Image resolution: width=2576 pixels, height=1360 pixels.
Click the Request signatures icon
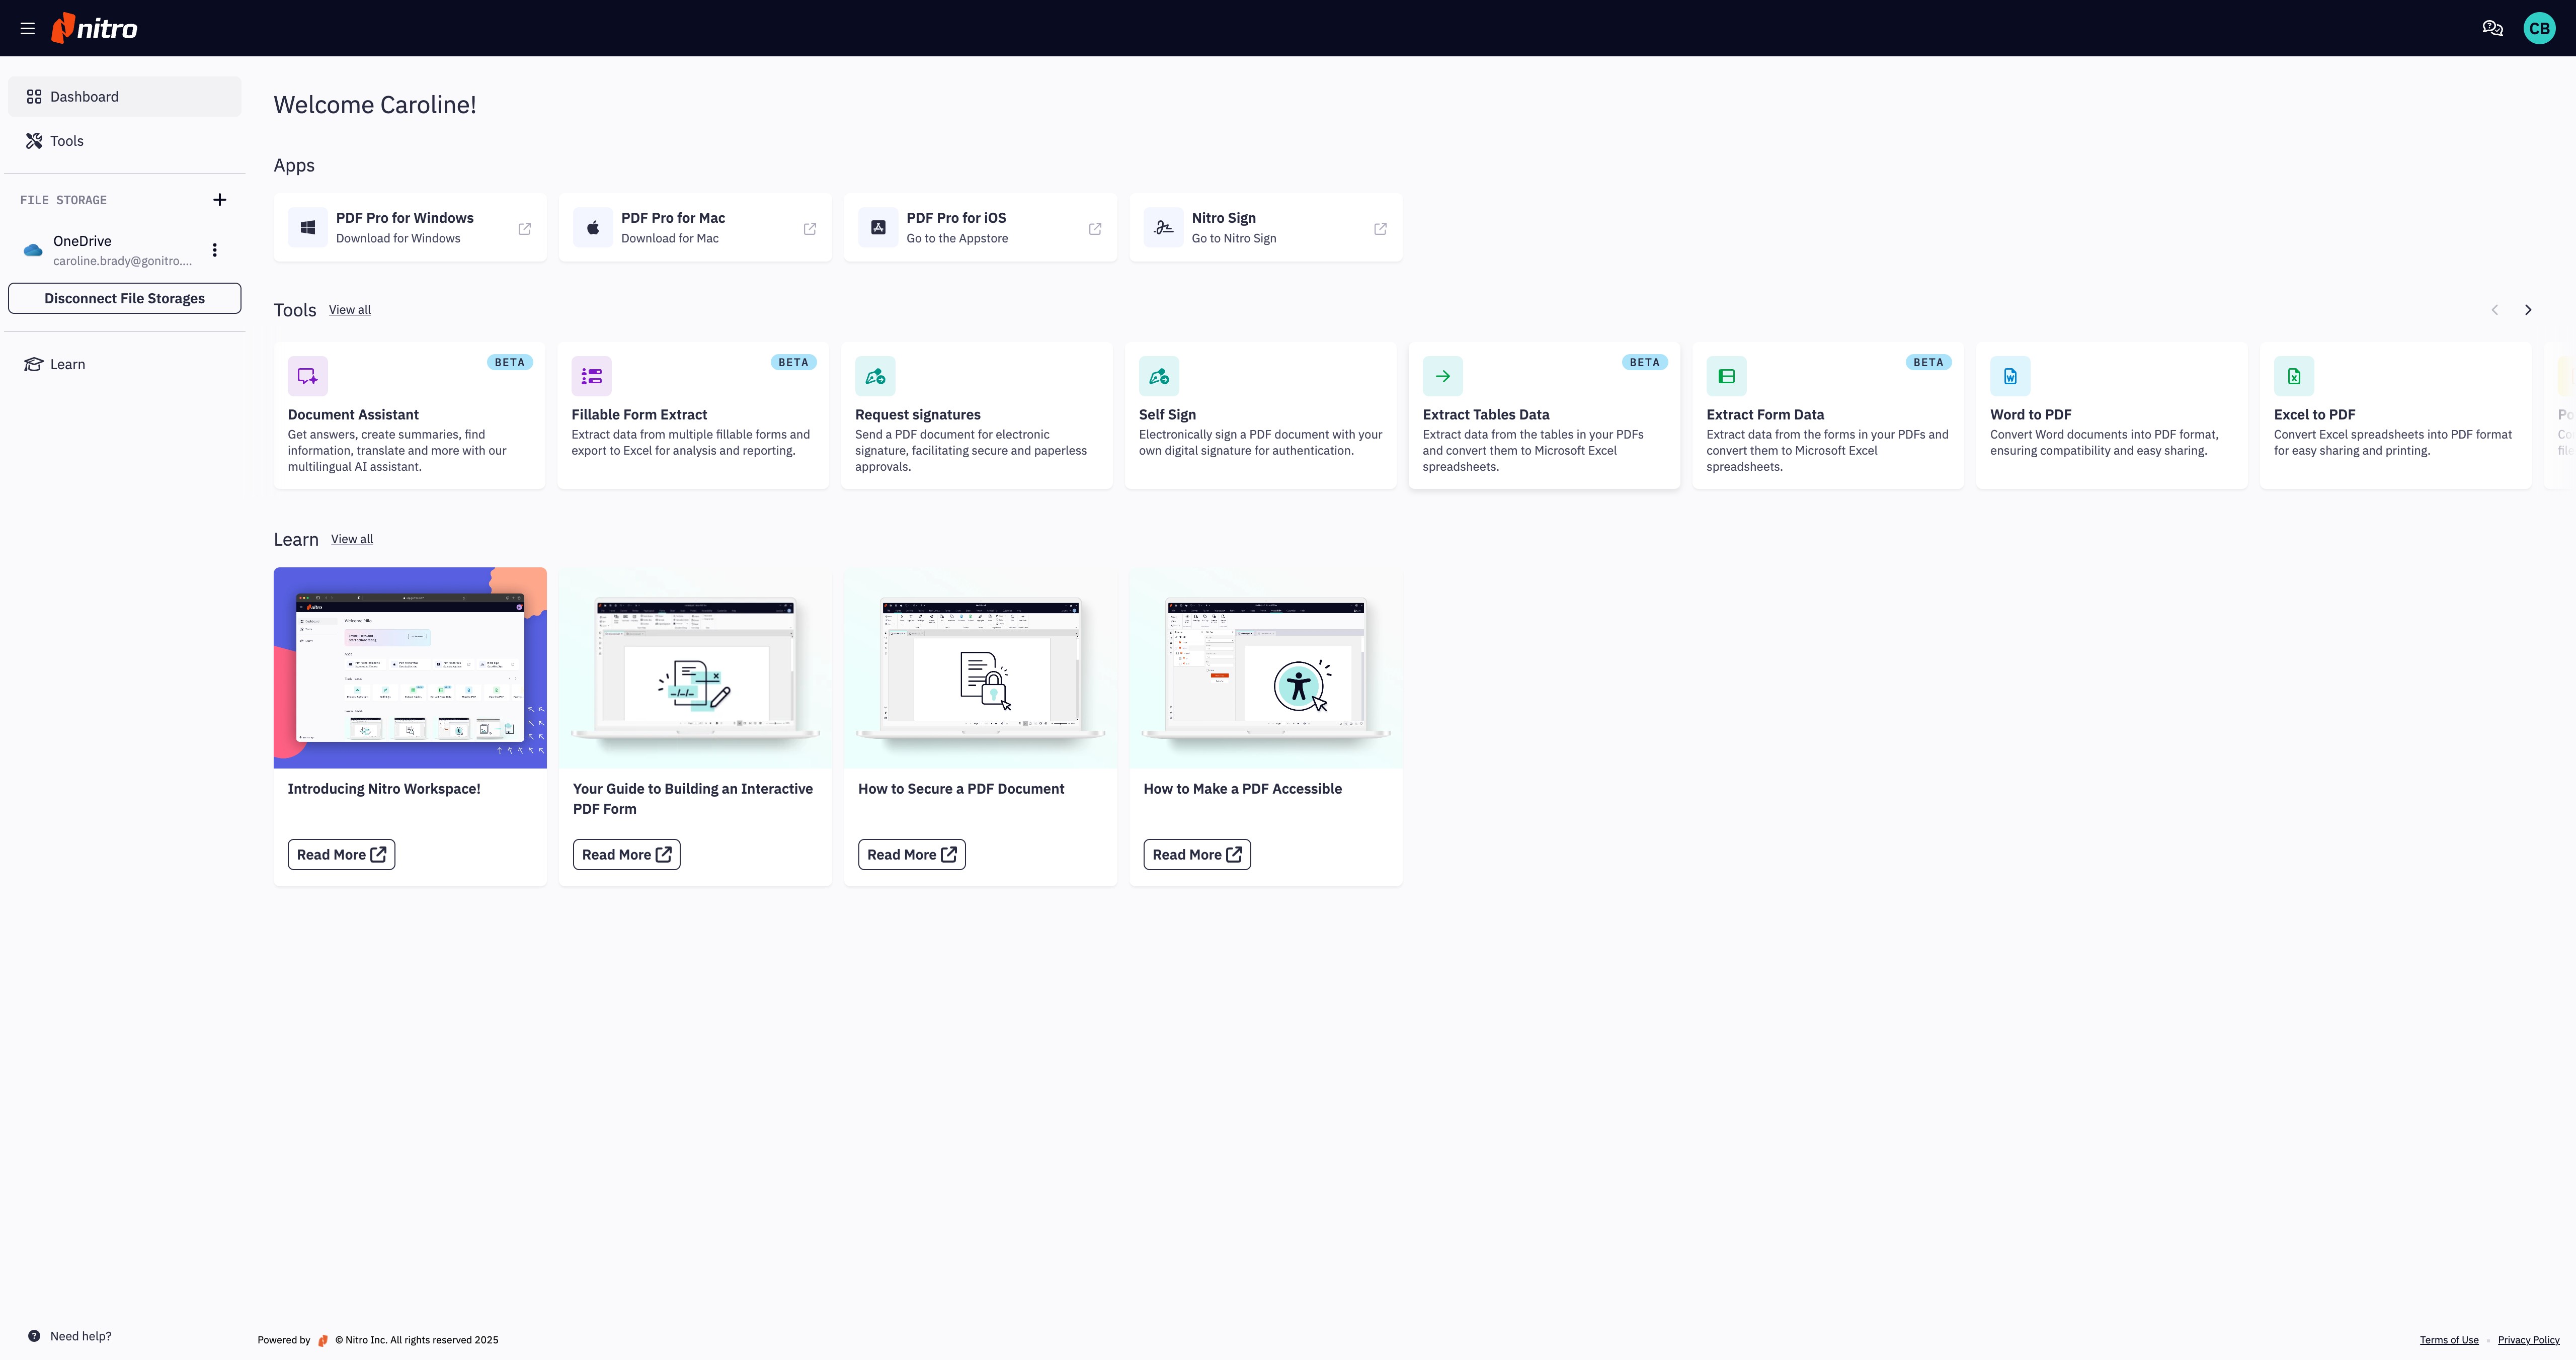tap(875, 376)
